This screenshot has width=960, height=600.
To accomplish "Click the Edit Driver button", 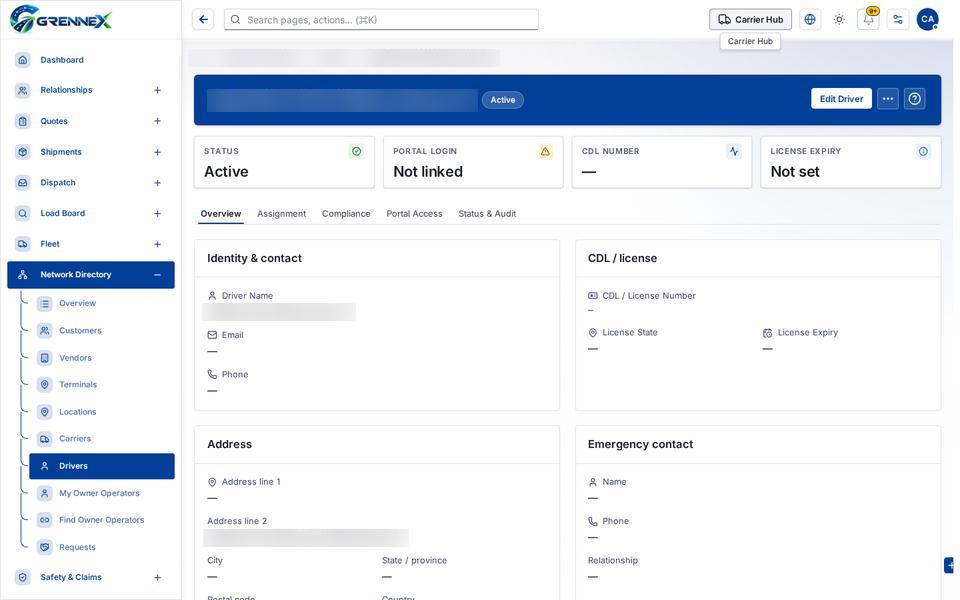I will 841,99.
